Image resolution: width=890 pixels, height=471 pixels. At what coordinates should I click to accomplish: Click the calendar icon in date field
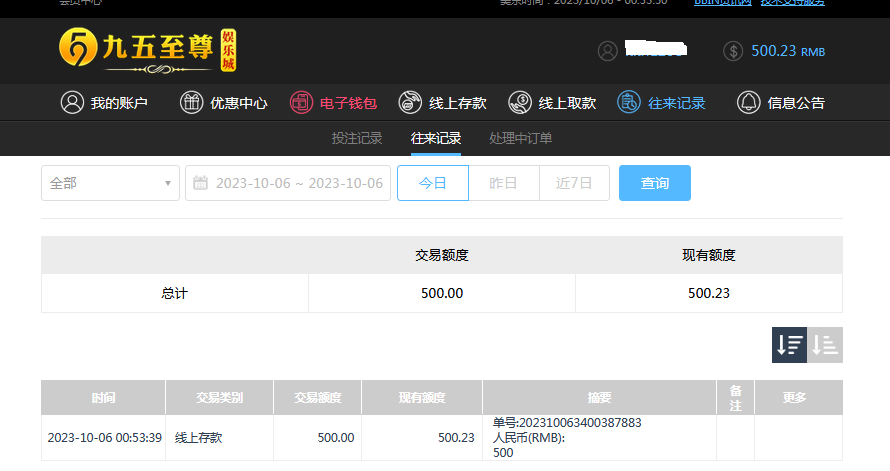pos(200,183)
